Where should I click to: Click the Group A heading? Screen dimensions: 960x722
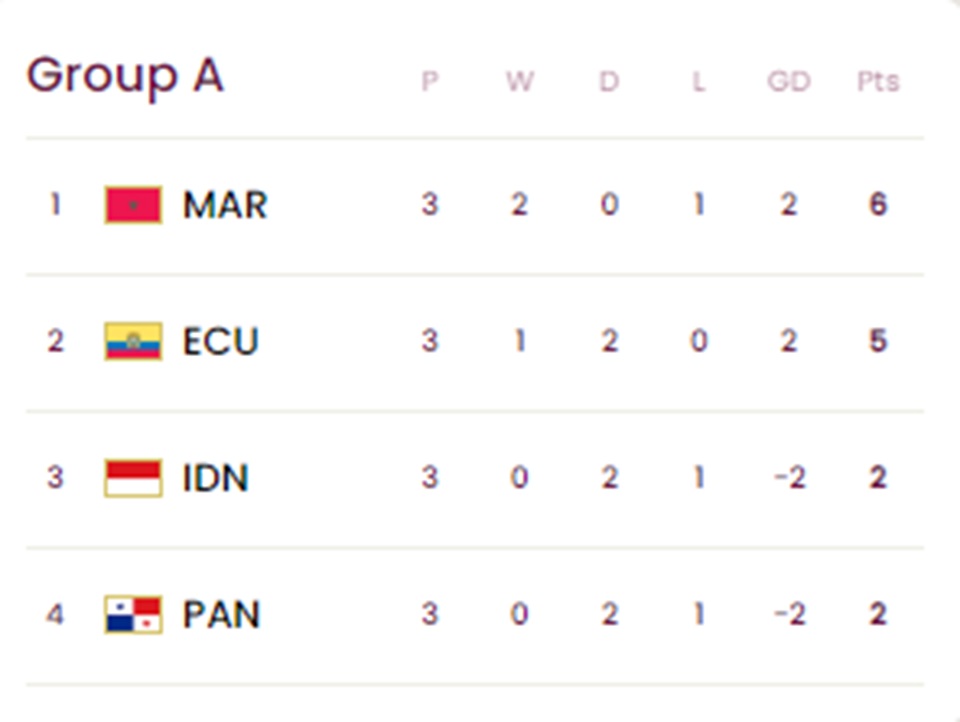(x=125, y=77)
